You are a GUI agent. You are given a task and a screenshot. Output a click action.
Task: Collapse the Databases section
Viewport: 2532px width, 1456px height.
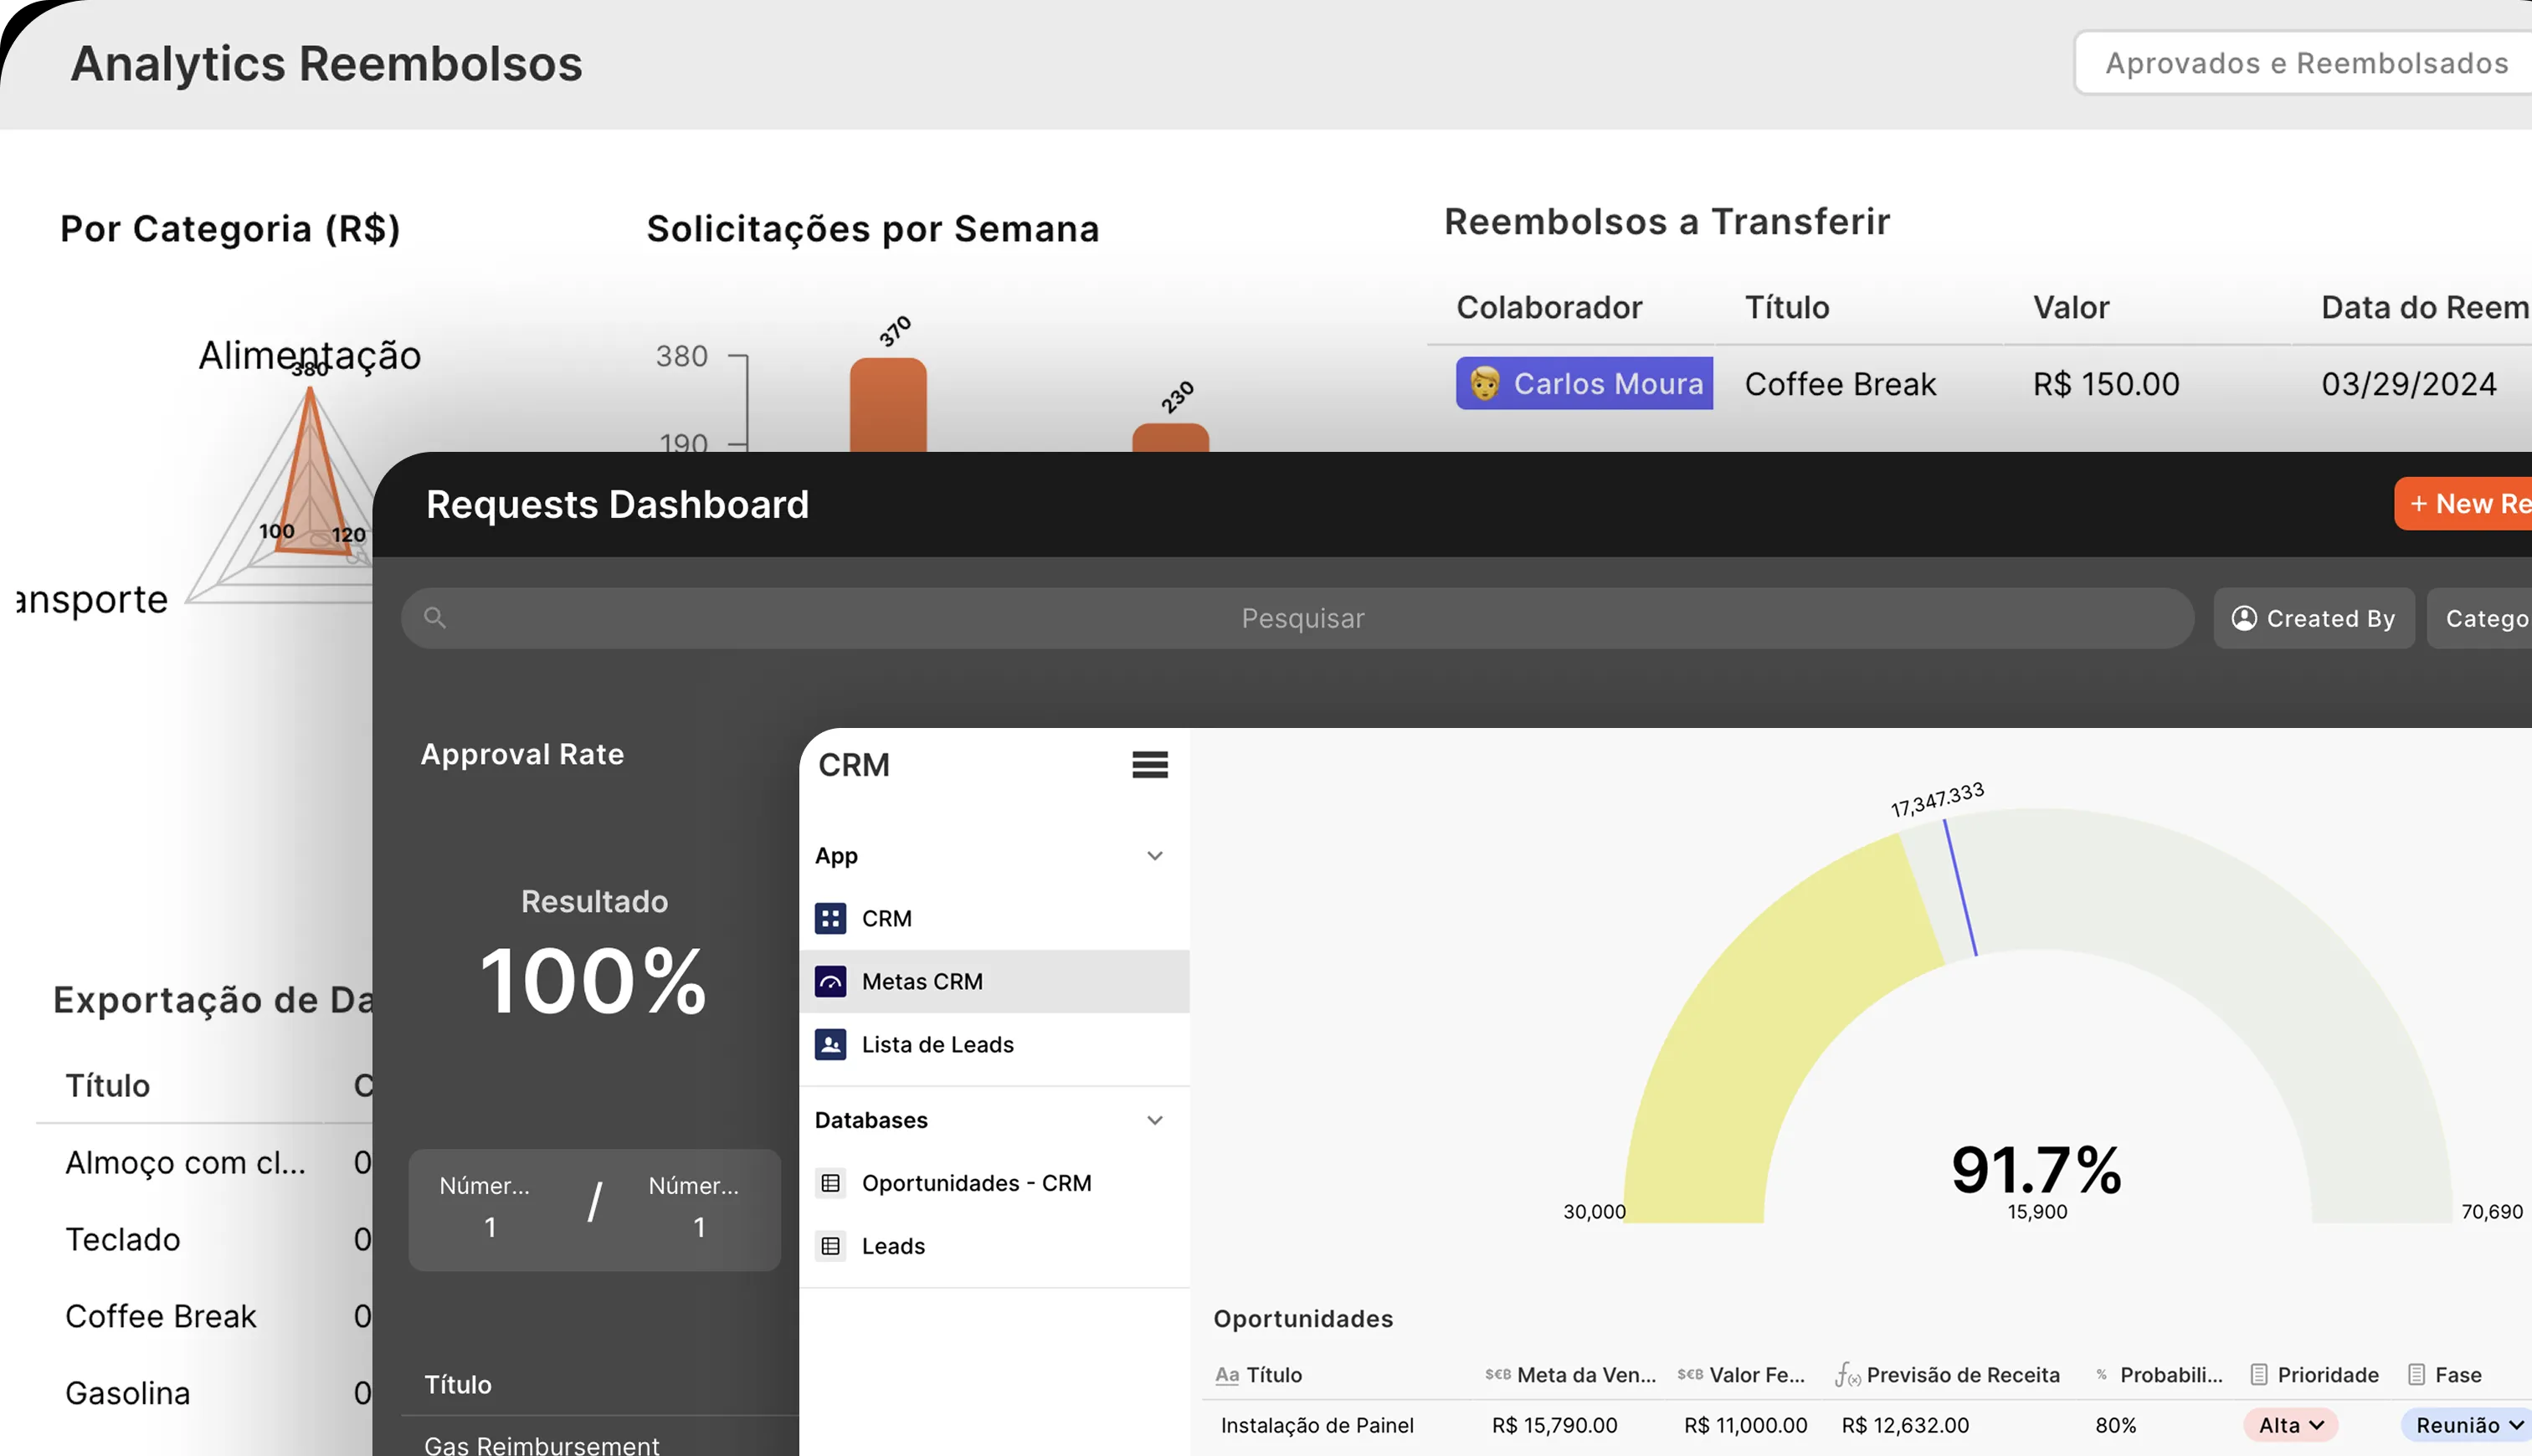[x=1155, y=1120]
